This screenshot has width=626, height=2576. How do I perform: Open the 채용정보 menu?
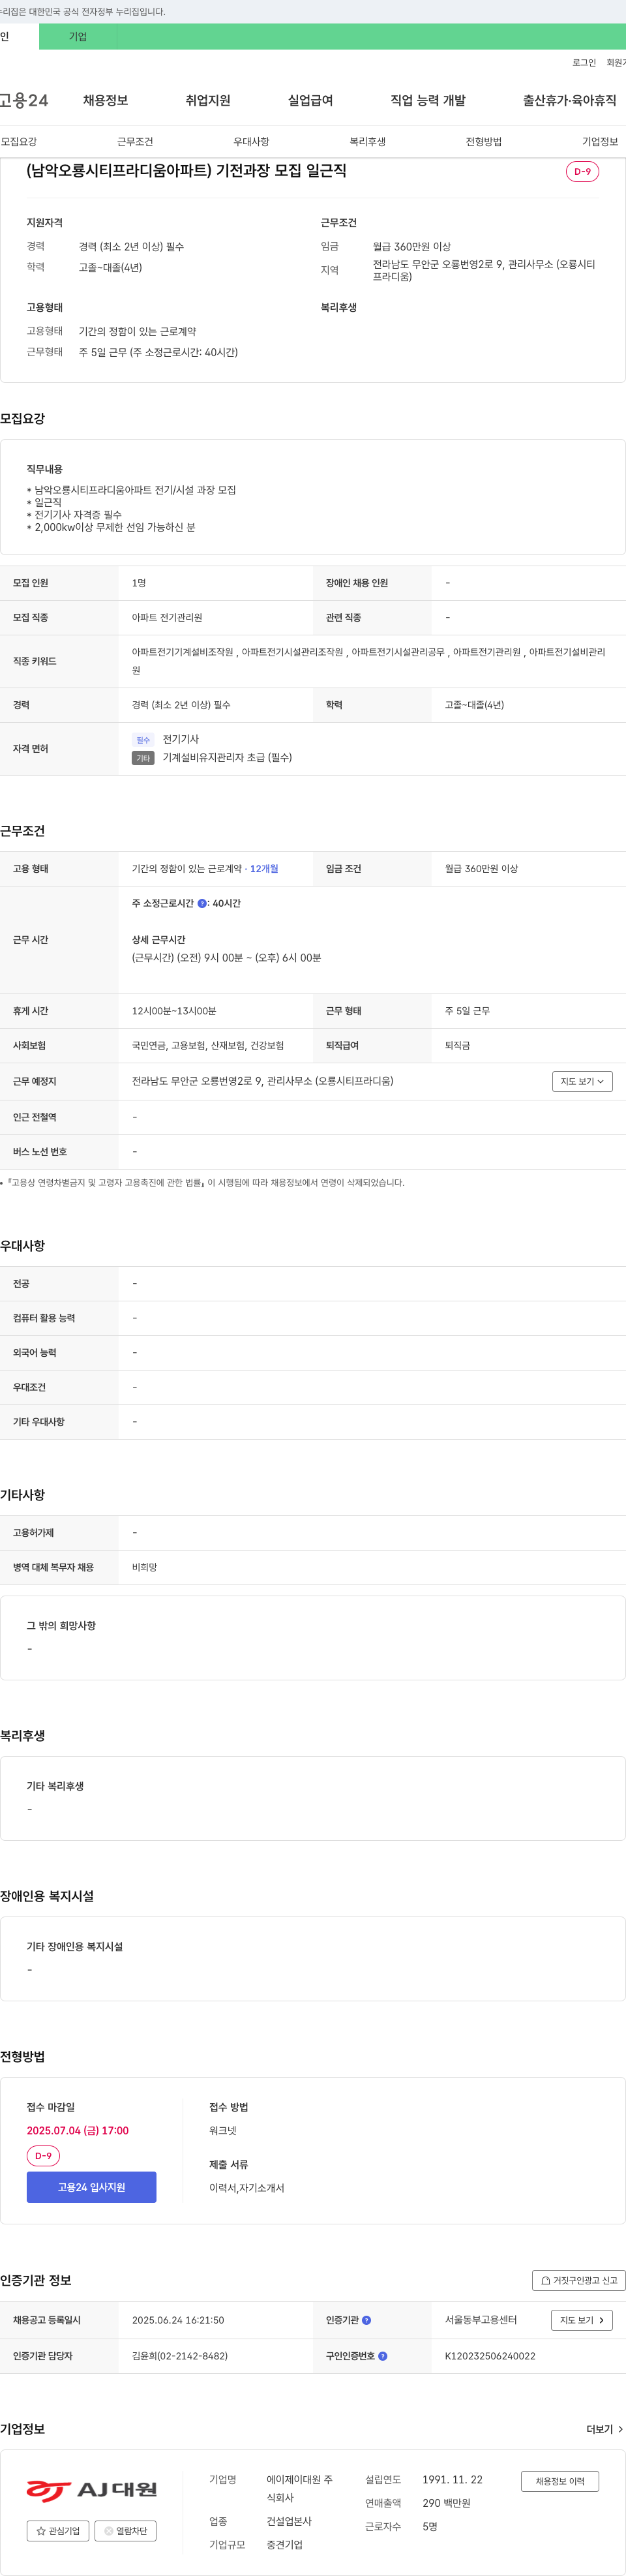[105, 100]
